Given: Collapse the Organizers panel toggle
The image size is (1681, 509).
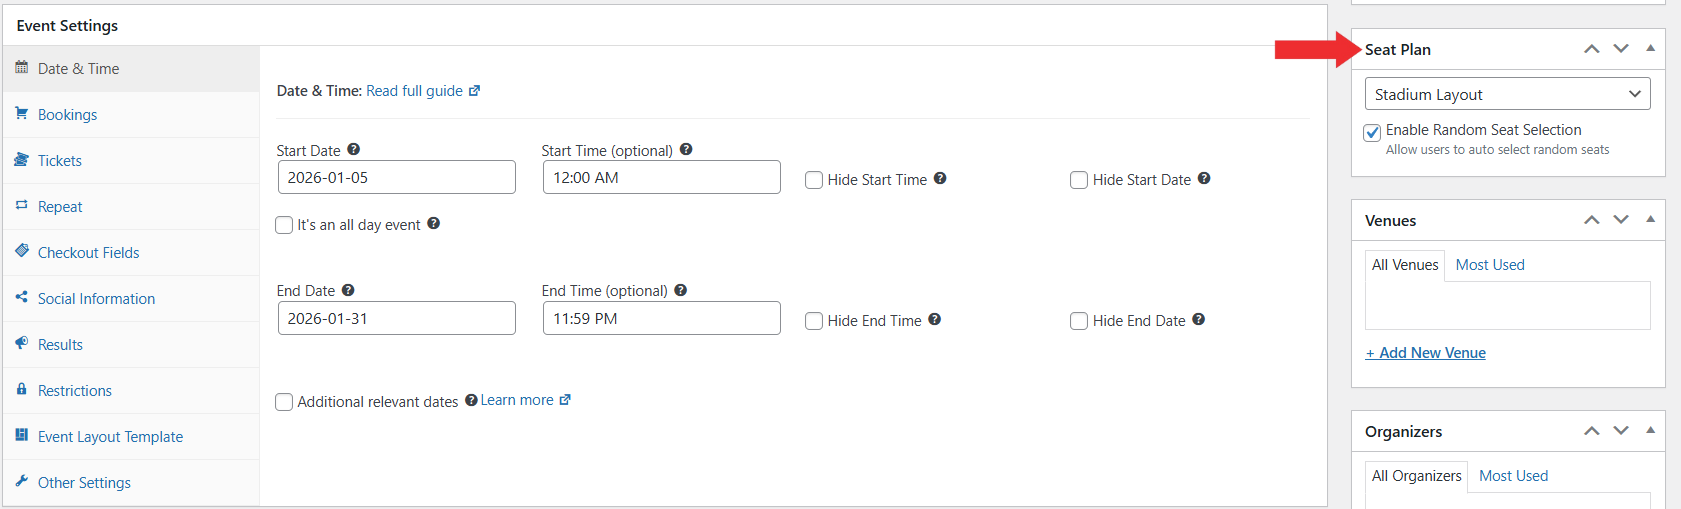Looking at the screenshot, I should pos(1650,431).
